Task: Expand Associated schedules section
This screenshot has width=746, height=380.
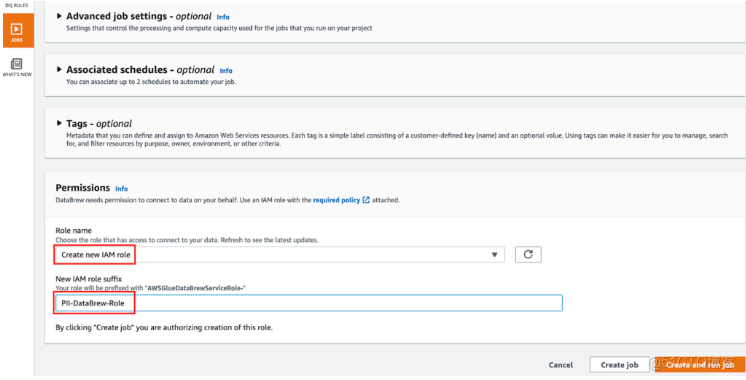Action: [59, 69]
